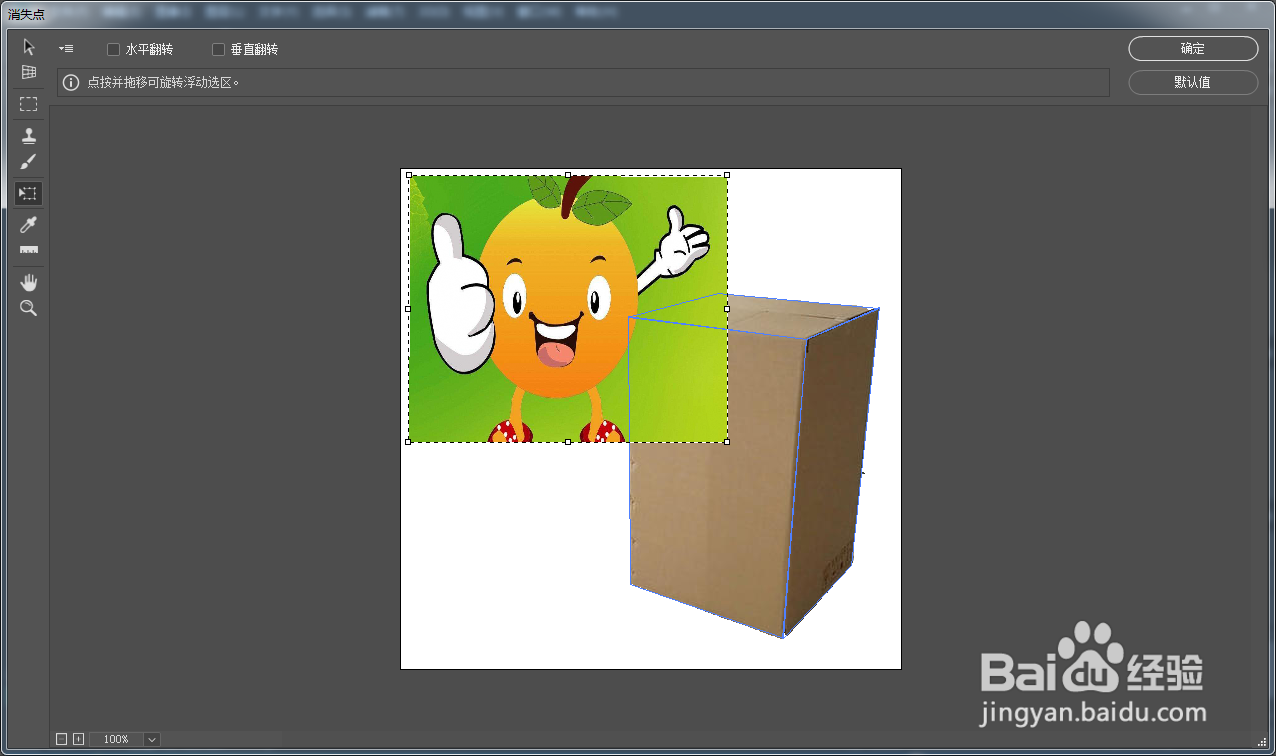The height and width of the screenshot is (756, 1276).
Task: Select the Eyedropper tool
Action: [29, 225]
